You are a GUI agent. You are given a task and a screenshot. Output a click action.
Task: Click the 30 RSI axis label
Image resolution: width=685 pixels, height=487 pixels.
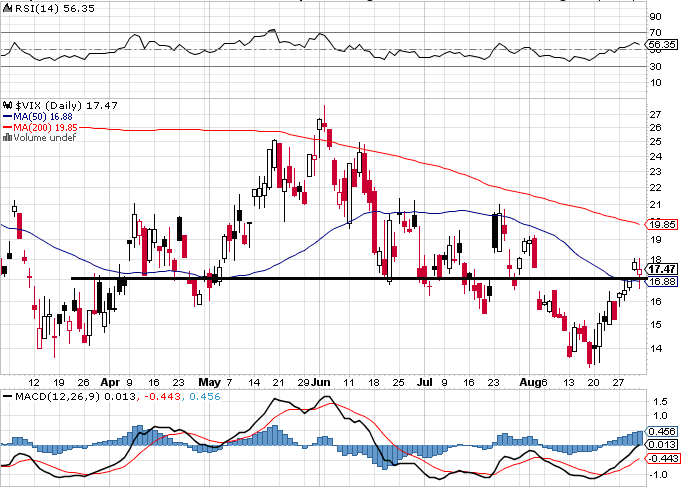tap(655, 66)
